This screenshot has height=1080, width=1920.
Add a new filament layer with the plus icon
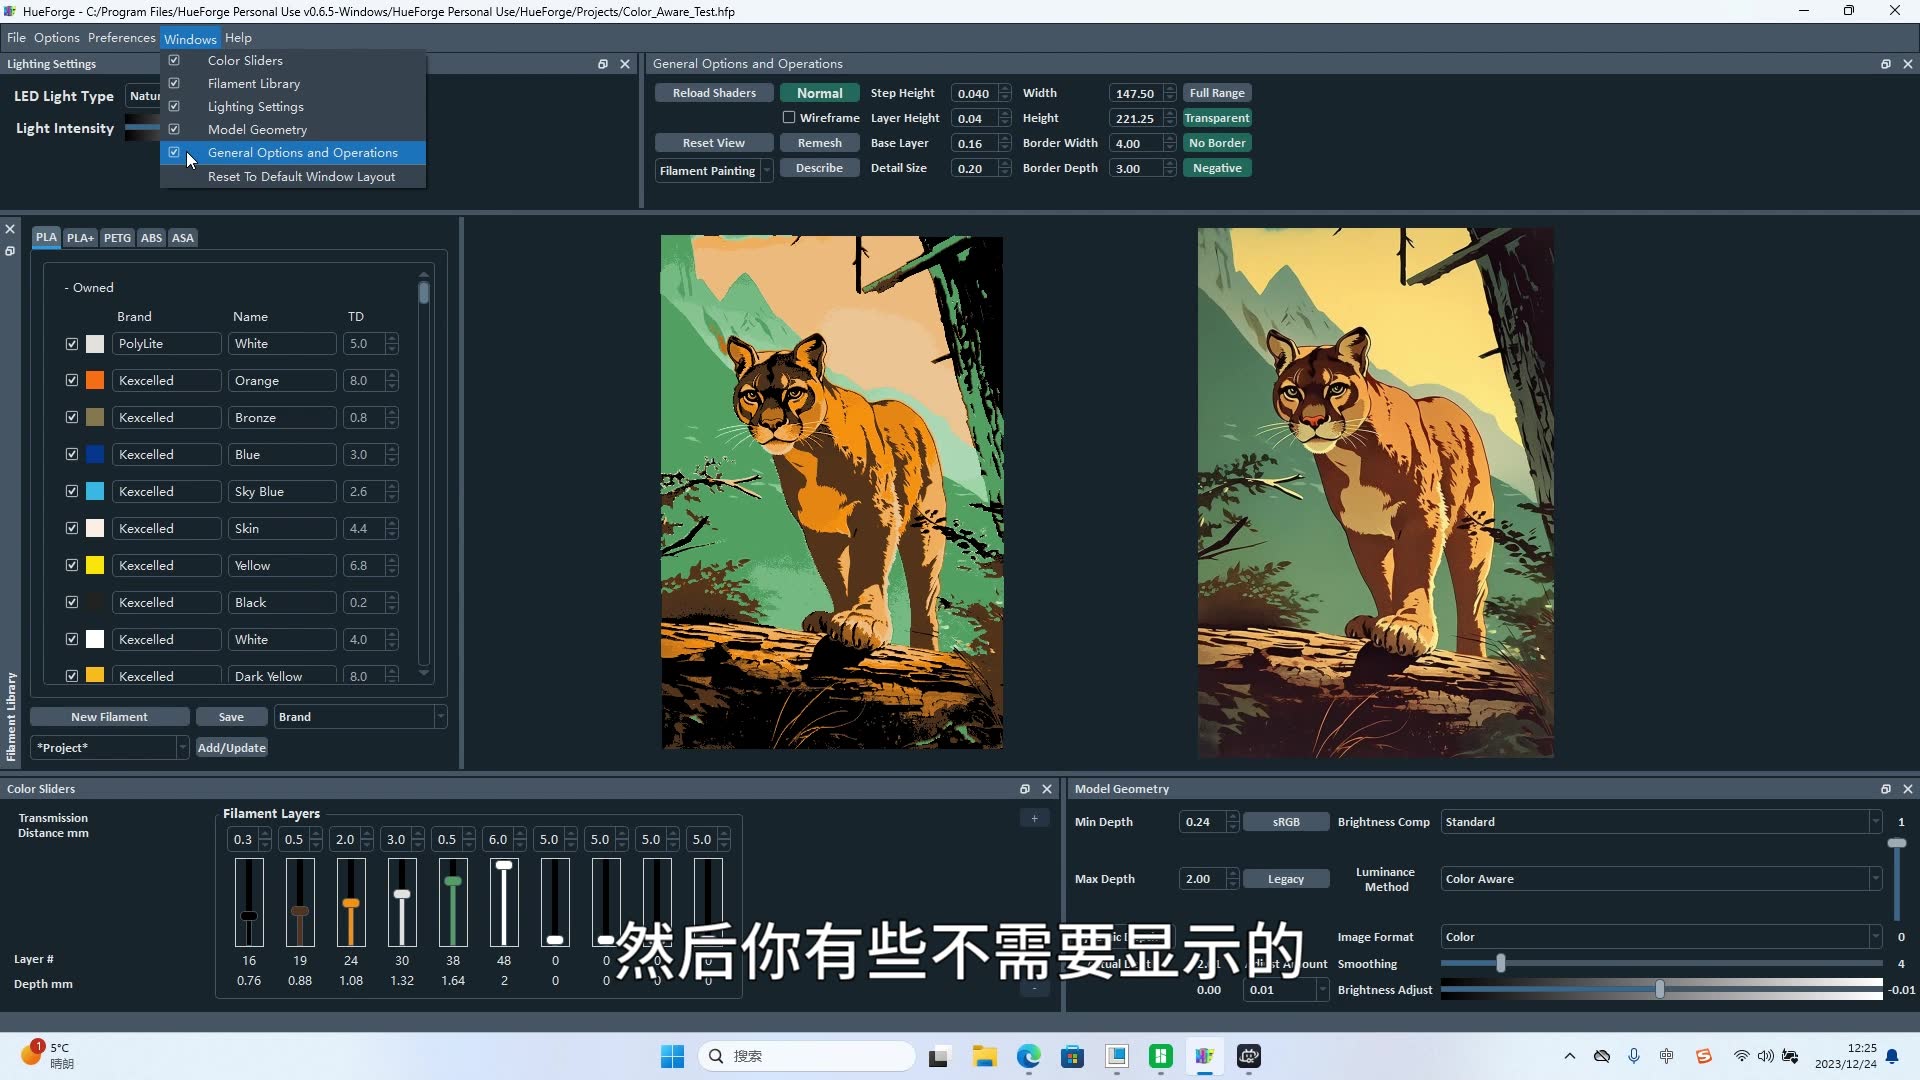tap(1034, 818)
